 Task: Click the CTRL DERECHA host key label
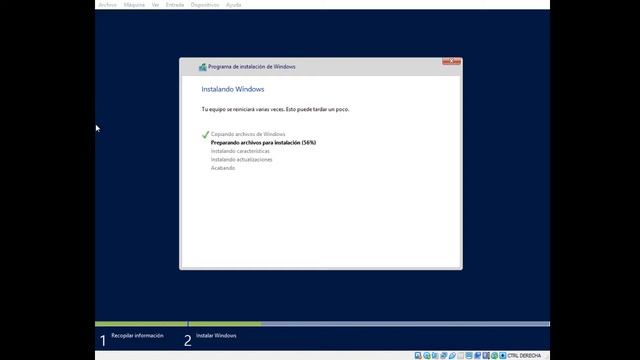tap(524, 356)
